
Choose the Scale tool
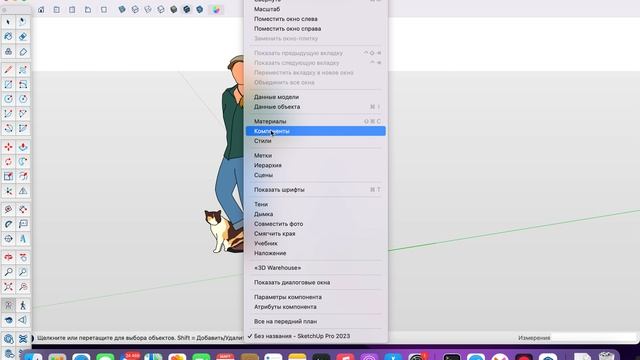click(x=8, y=176)
